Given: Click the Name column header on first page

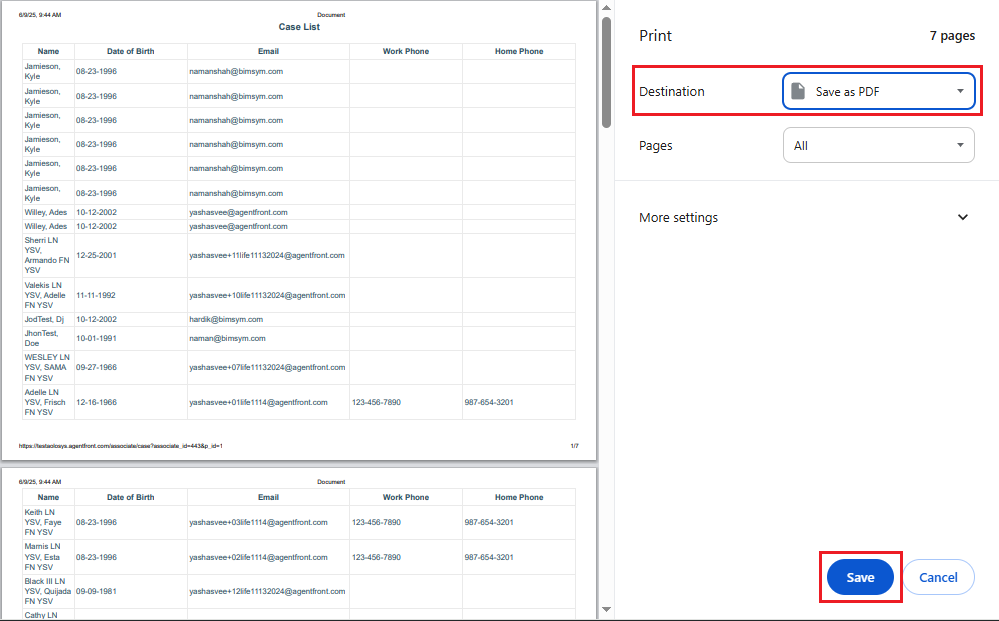Looking at the screenshot, I should pyautogui.click(x=48, y=51).
